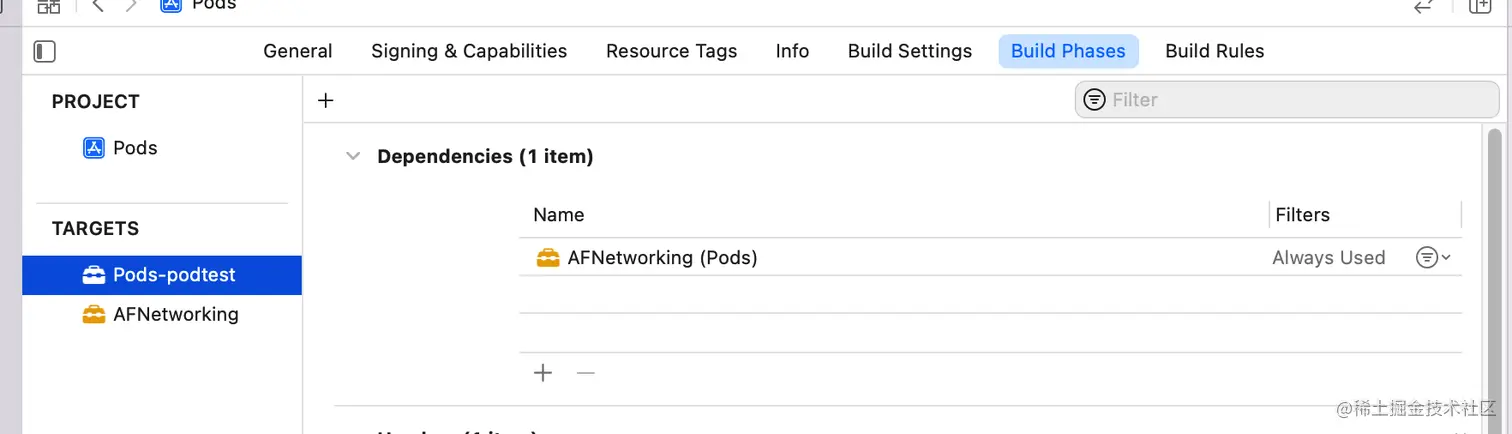Open the Always Used platform filter dropdown
This screenshot has height=434, width=1512.
click(1432, 258)
